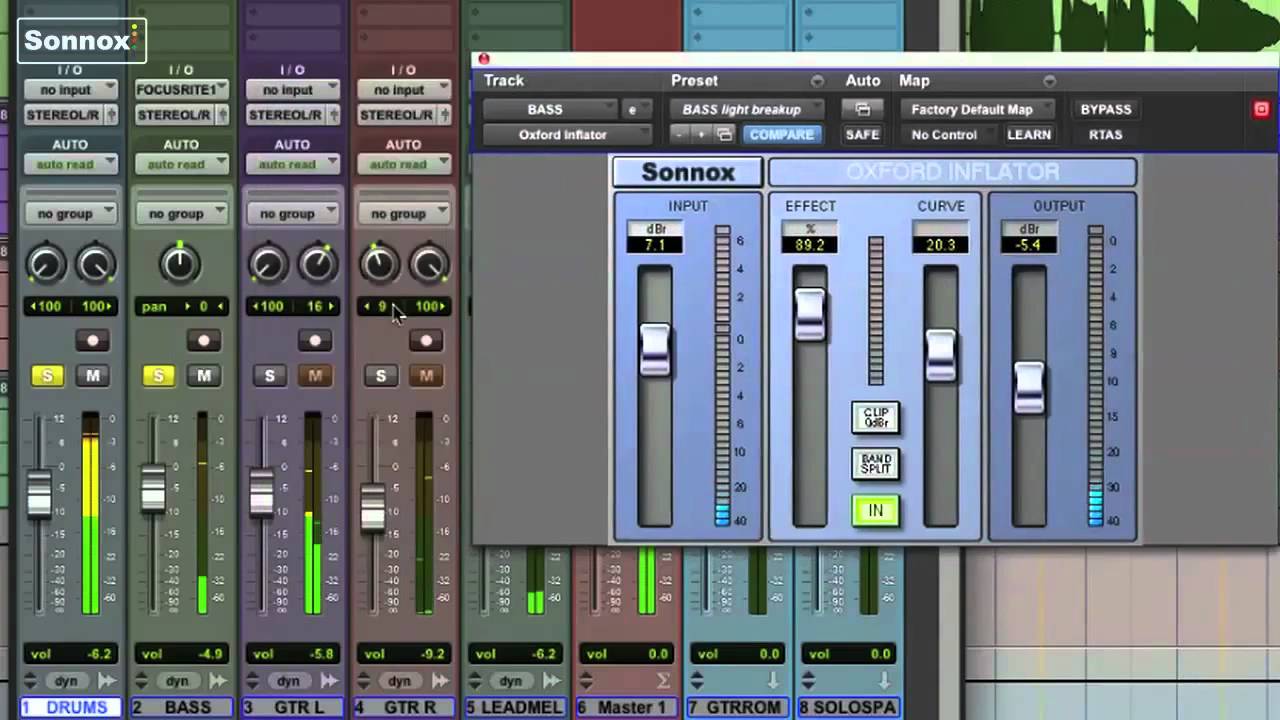Click the SAFE button
1280x720 pixels.
(x=862, y=134)
